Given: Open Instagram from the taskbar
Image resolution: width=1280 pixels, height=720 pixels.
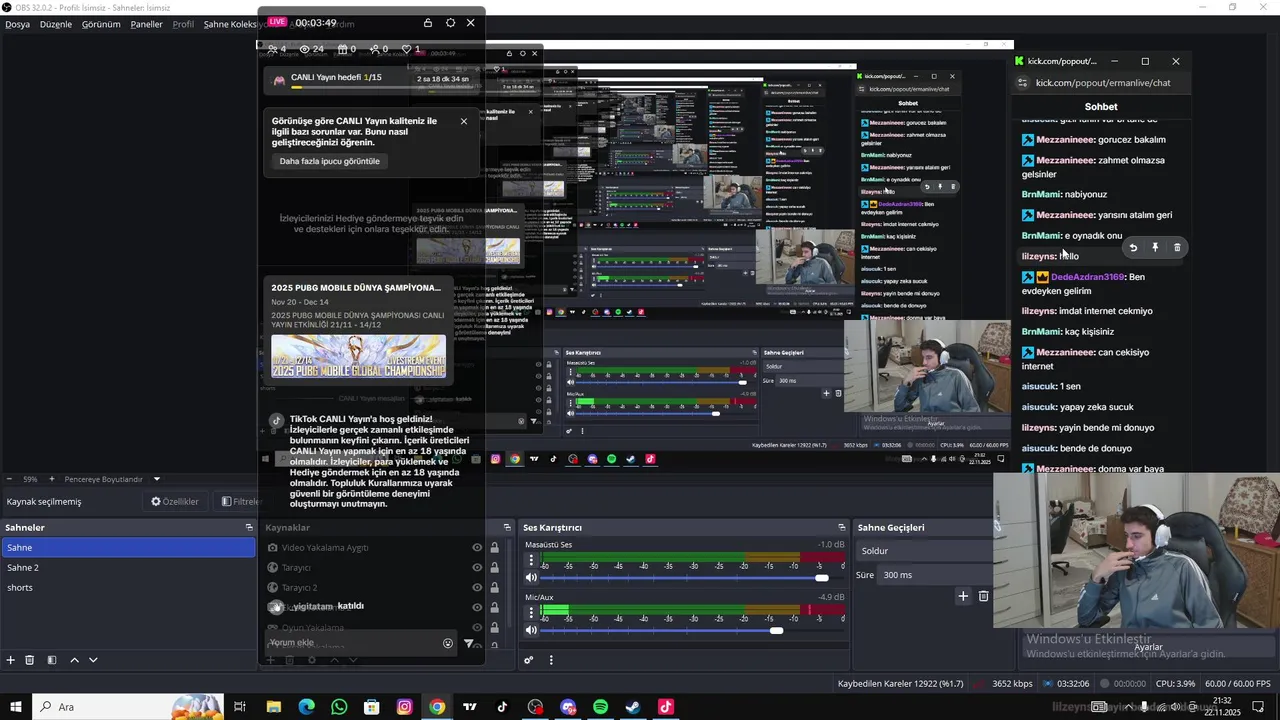Looking at the screenshot, I should [x=404, y=707].
